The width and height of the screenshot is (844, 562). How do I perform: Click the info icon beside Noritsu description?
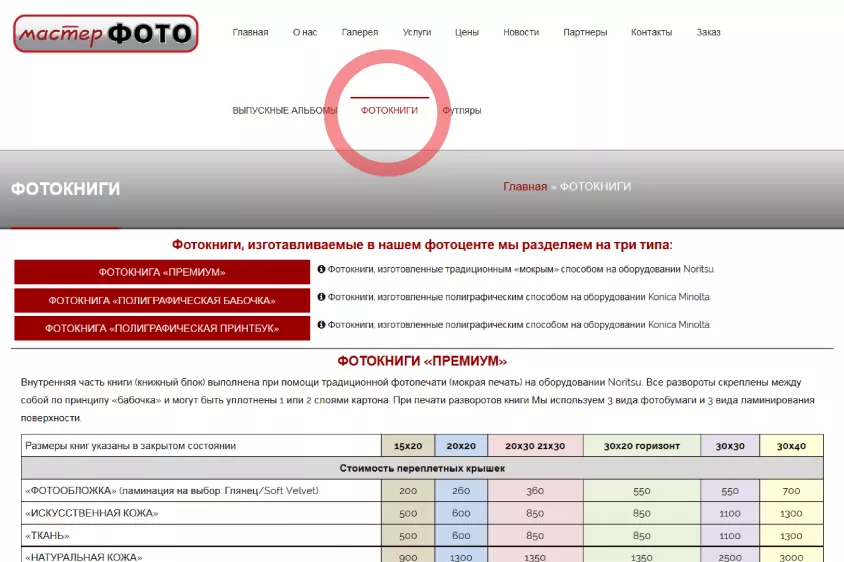click(321, 269)
